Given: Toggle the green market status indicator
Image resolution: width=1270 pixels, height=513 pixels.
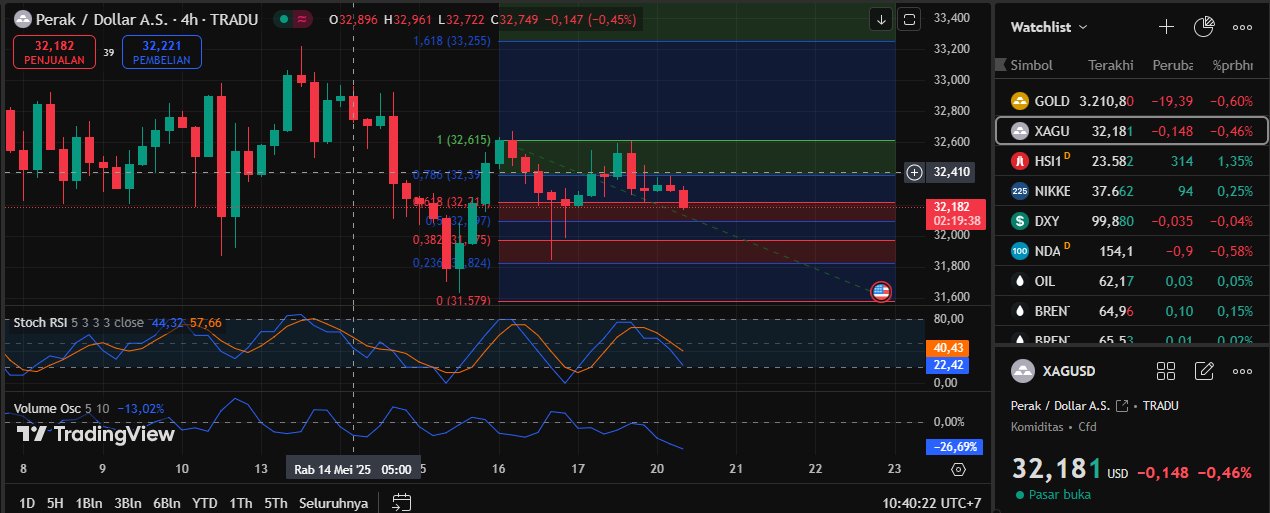Looking at the screenshot, I should (x=285, y=19).
